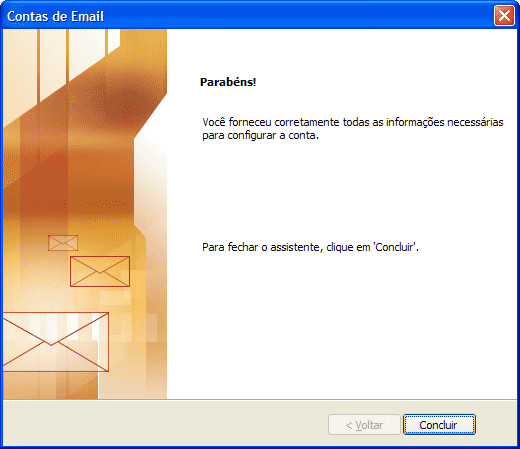The image size is (520, 449).
Task: Close the Contas de Email dialog
Action: click(504, 15)
